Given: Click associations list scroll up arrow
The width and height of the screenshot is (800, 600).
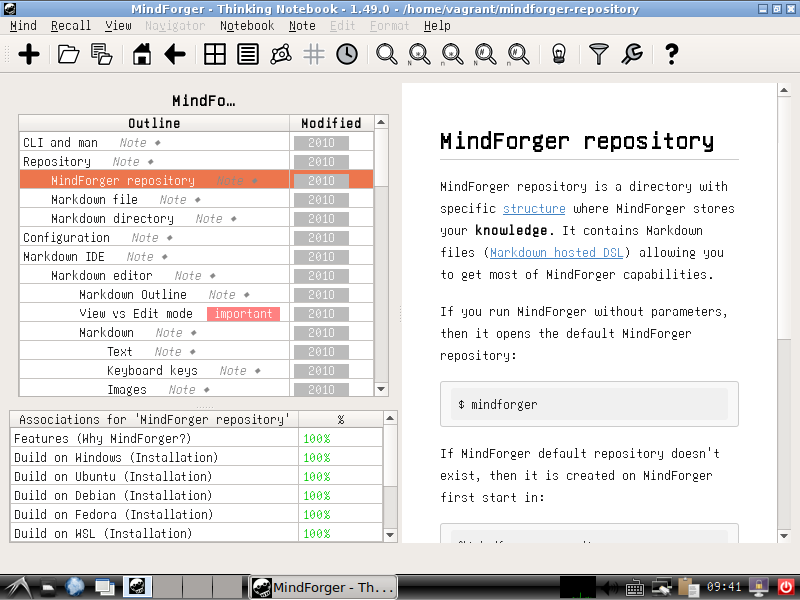Looking at the screenshot, I should coord(390,418).
